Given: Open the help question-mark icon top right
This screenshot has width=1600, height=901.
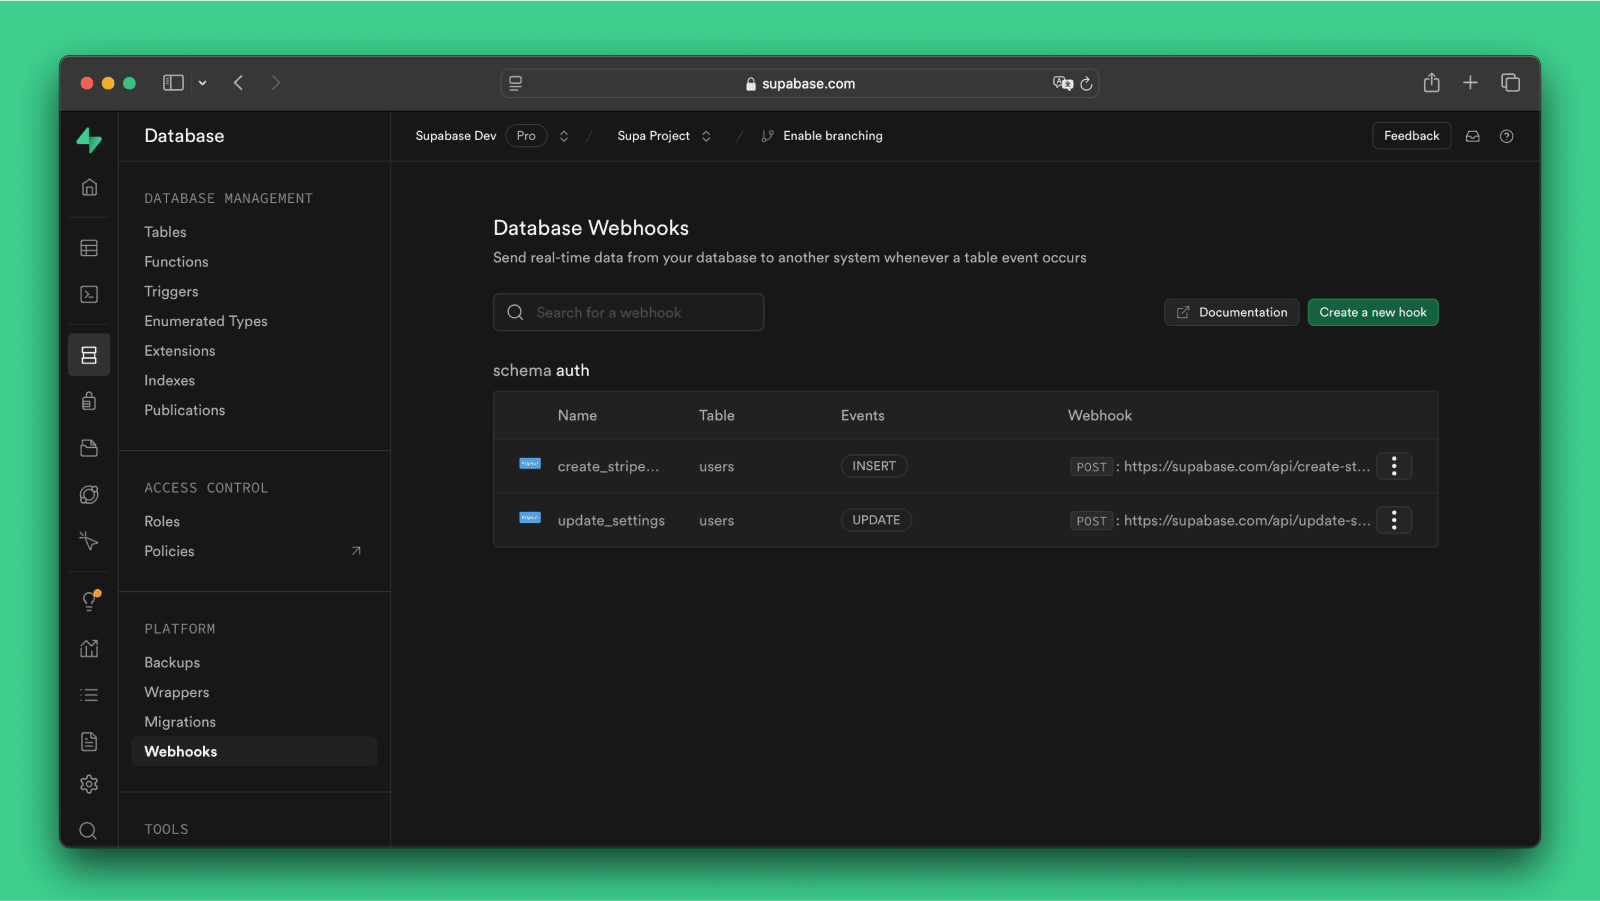Looking at the screenshot, I should (x=1507, y=136).
